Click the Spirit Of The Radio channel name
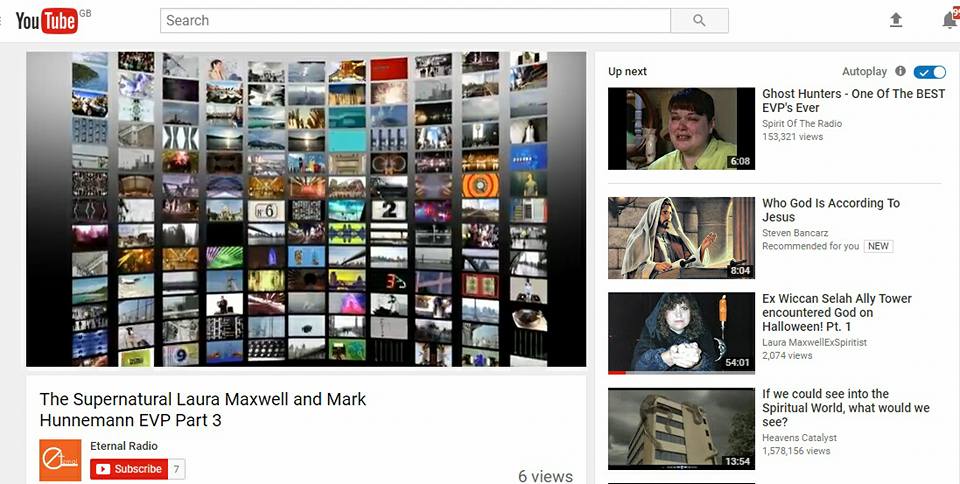 tap(802, 124)
